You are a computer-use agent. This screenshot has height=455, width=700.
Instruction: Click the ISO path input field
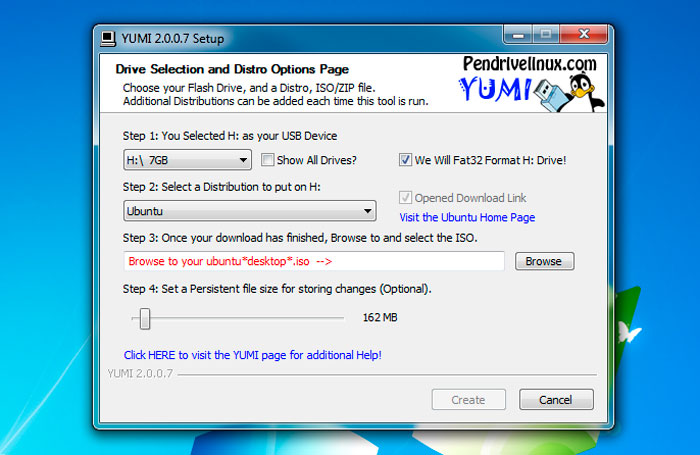[314, 261]
